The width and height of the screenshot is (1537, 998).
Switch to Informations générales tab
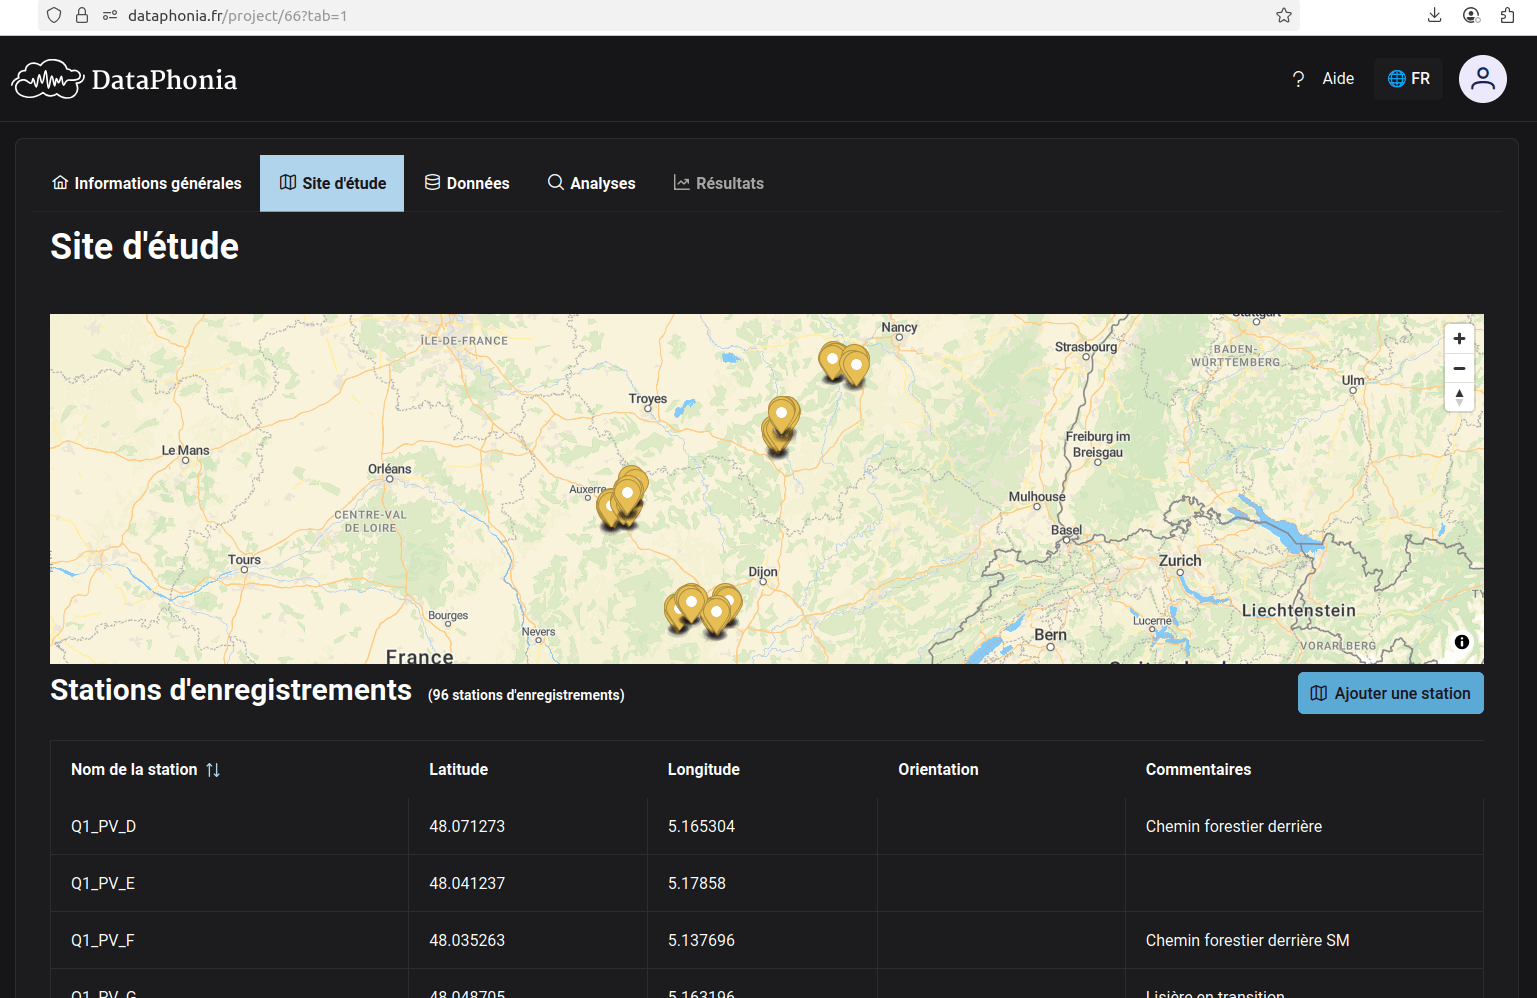point(147,184)
